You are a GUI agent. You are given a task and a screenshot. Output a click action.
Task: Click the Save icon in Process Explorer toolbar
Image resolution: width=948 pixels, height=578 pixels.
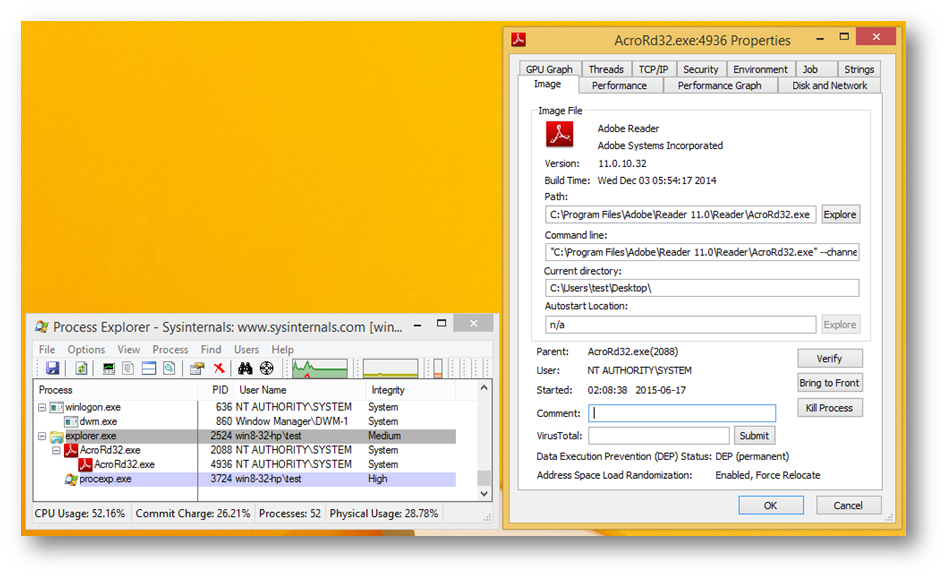(x=52, y=369)
